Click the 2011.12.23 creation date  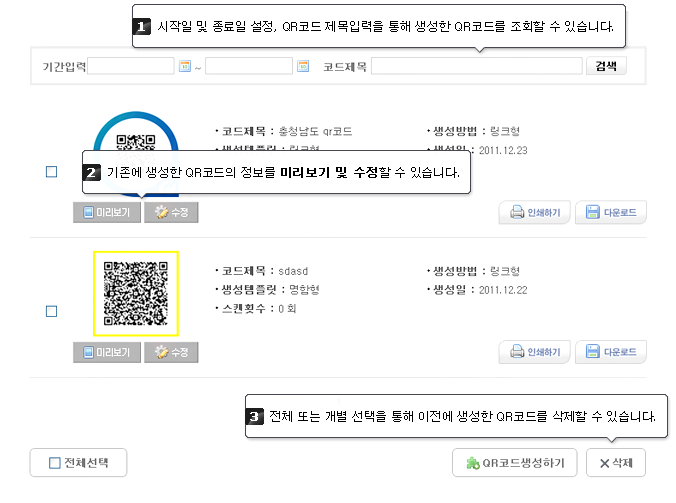[503, 150]
